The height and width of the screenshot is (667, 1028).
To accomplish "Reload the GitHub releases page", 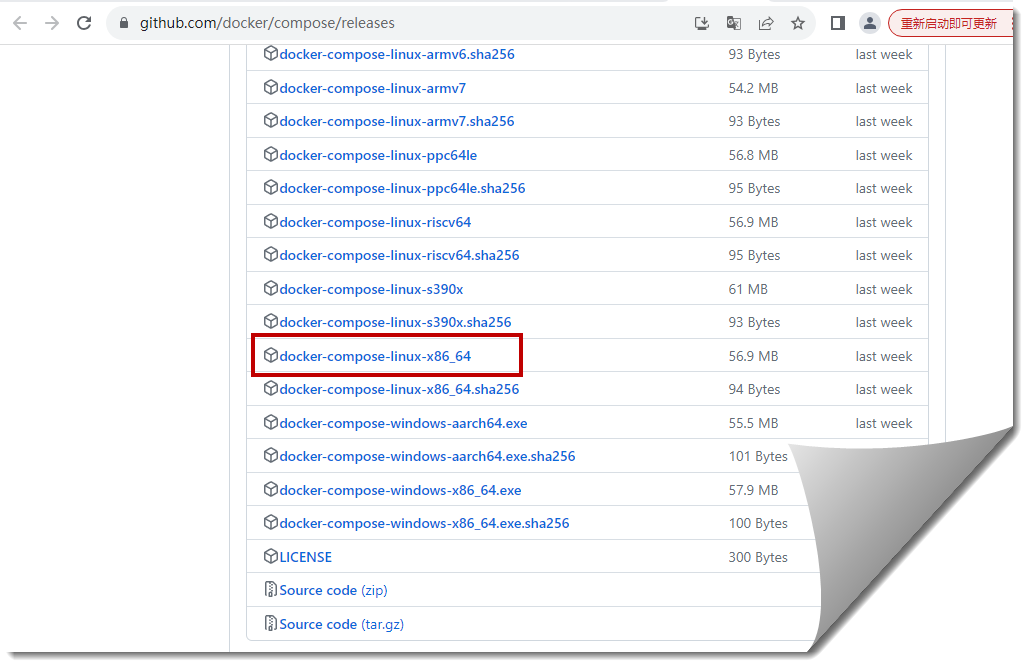I will pos(84,24).
